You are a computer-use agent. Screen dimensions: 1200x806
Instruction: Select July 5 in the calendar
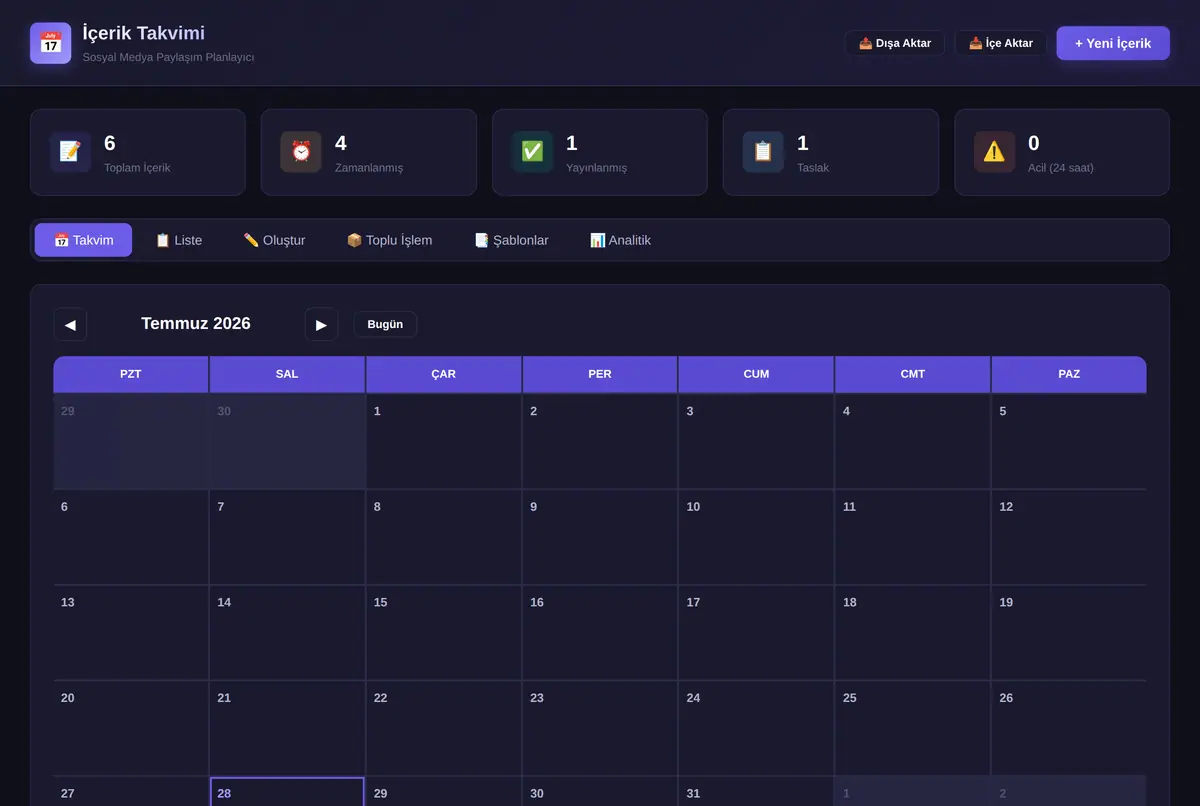pos(1069,441)
